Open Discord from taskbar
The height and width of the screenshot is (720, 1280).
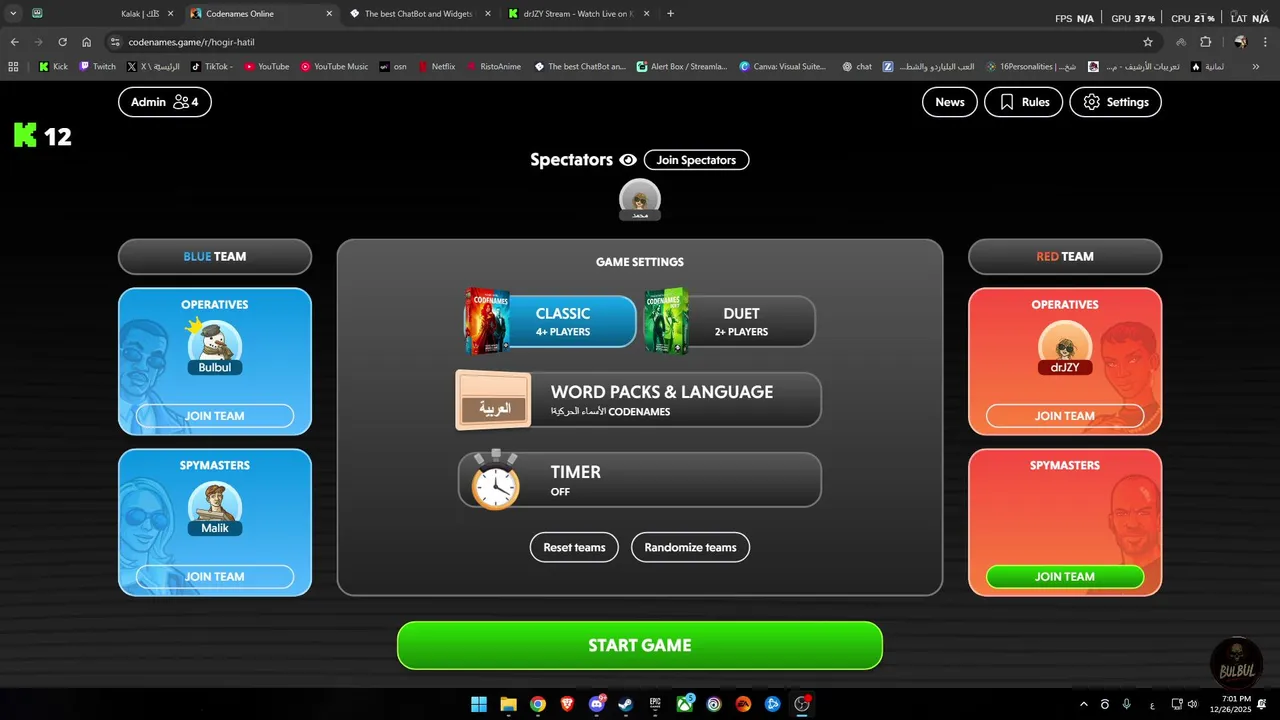coord(597,704)
